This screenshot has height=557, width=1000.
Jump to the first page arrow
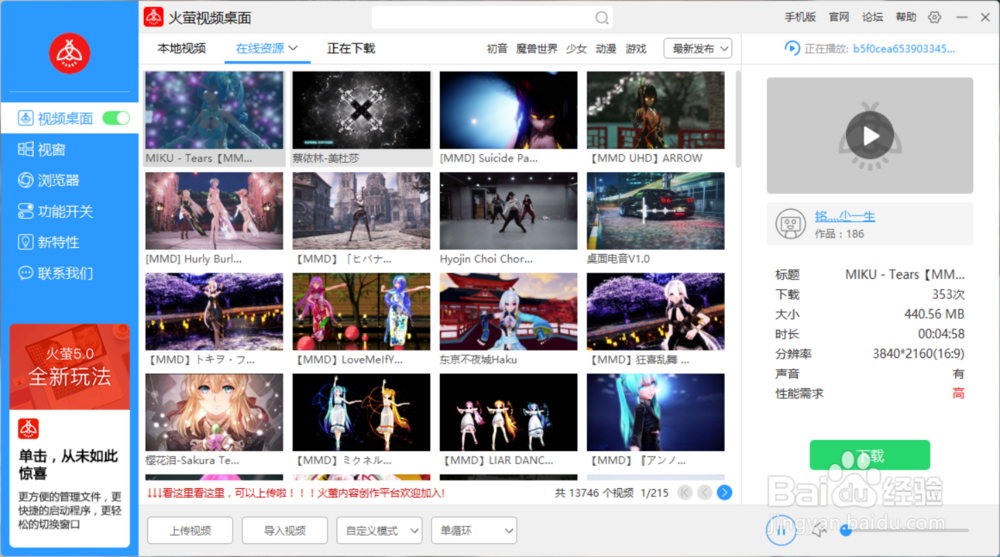tap(685, 493)
